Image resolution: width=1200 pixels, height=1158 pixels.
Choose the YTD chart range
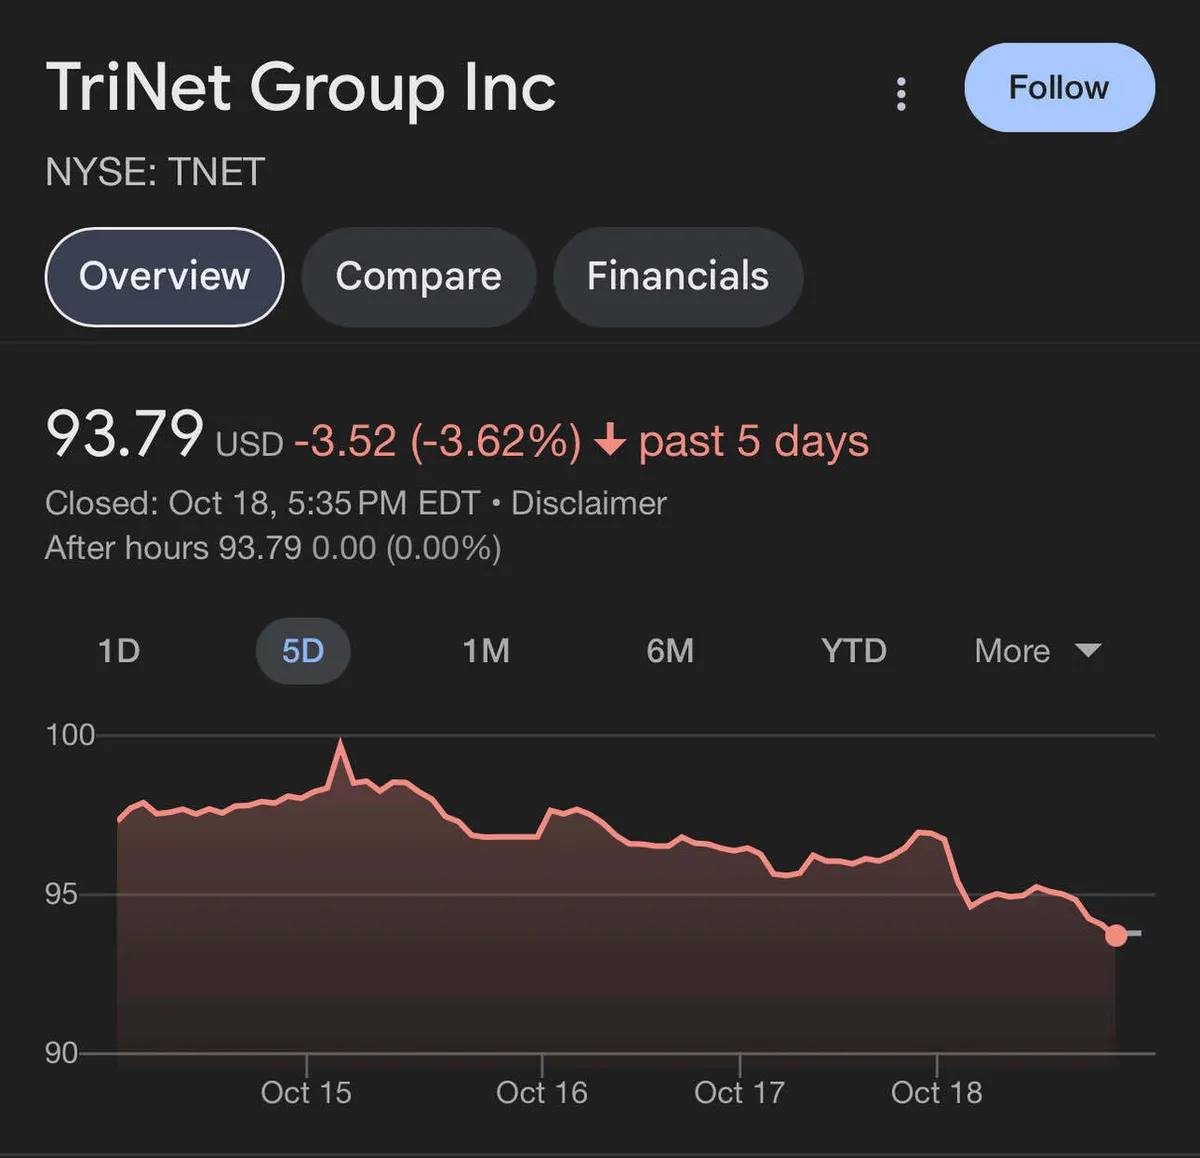(x=854, y=651)
